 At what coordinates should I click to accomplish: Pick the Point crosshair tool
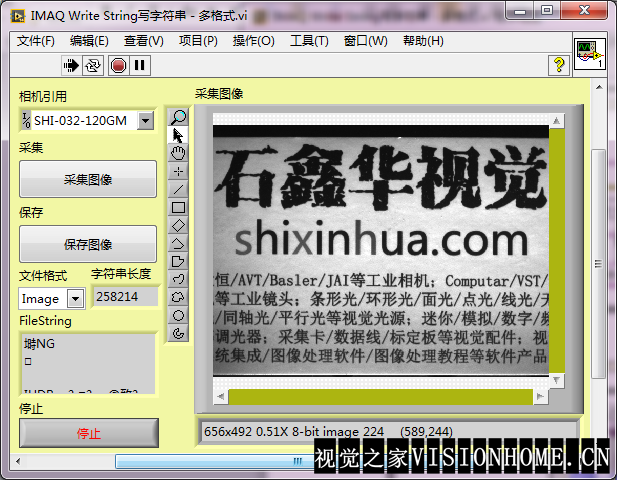coord(179,171)
